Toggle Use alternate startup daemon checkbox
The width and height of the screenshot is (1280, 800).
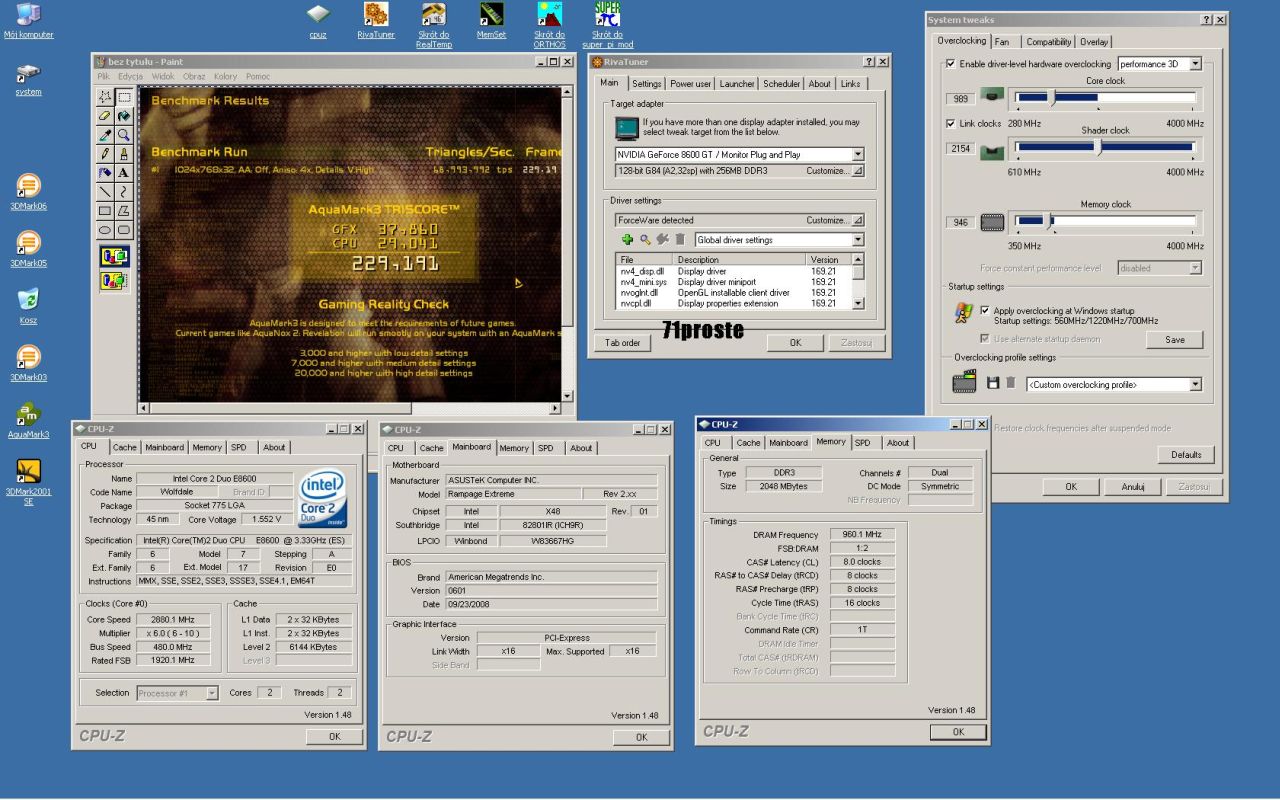pyautogui.click(x=985, y=339)
